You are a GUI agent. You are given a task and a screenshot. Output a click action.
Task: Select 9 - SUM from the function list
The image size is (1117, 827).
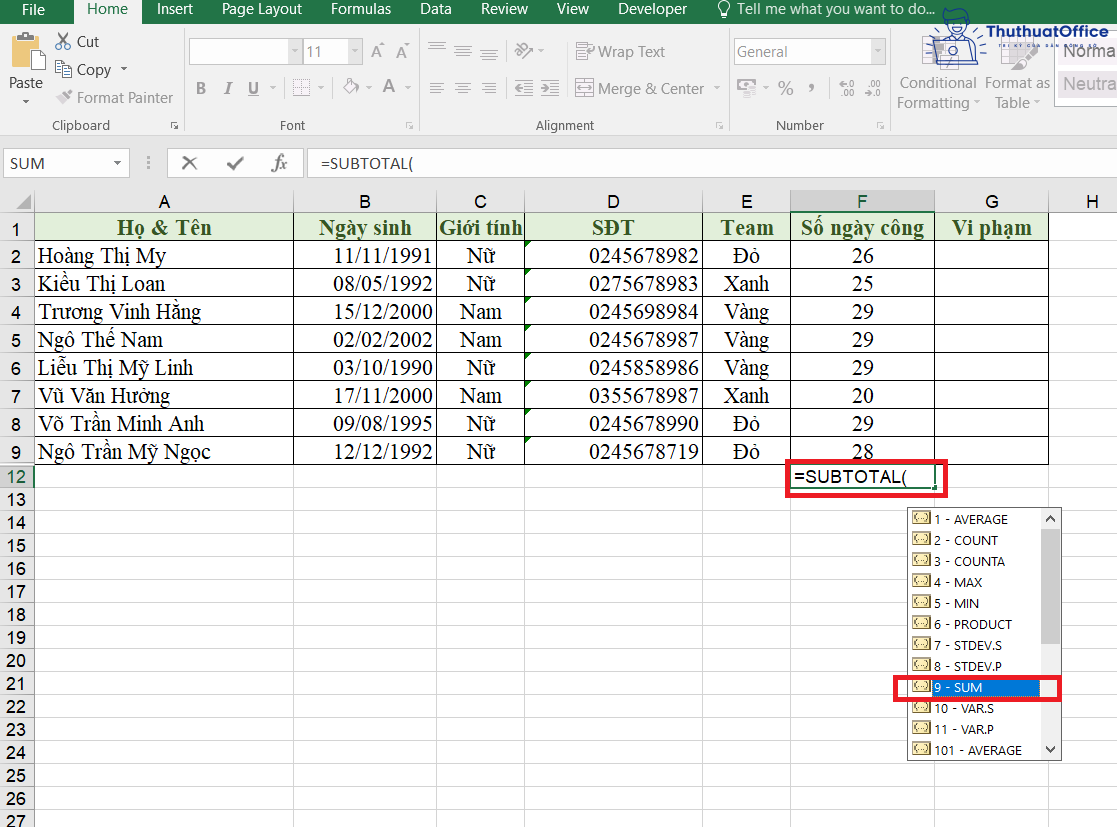957,687
